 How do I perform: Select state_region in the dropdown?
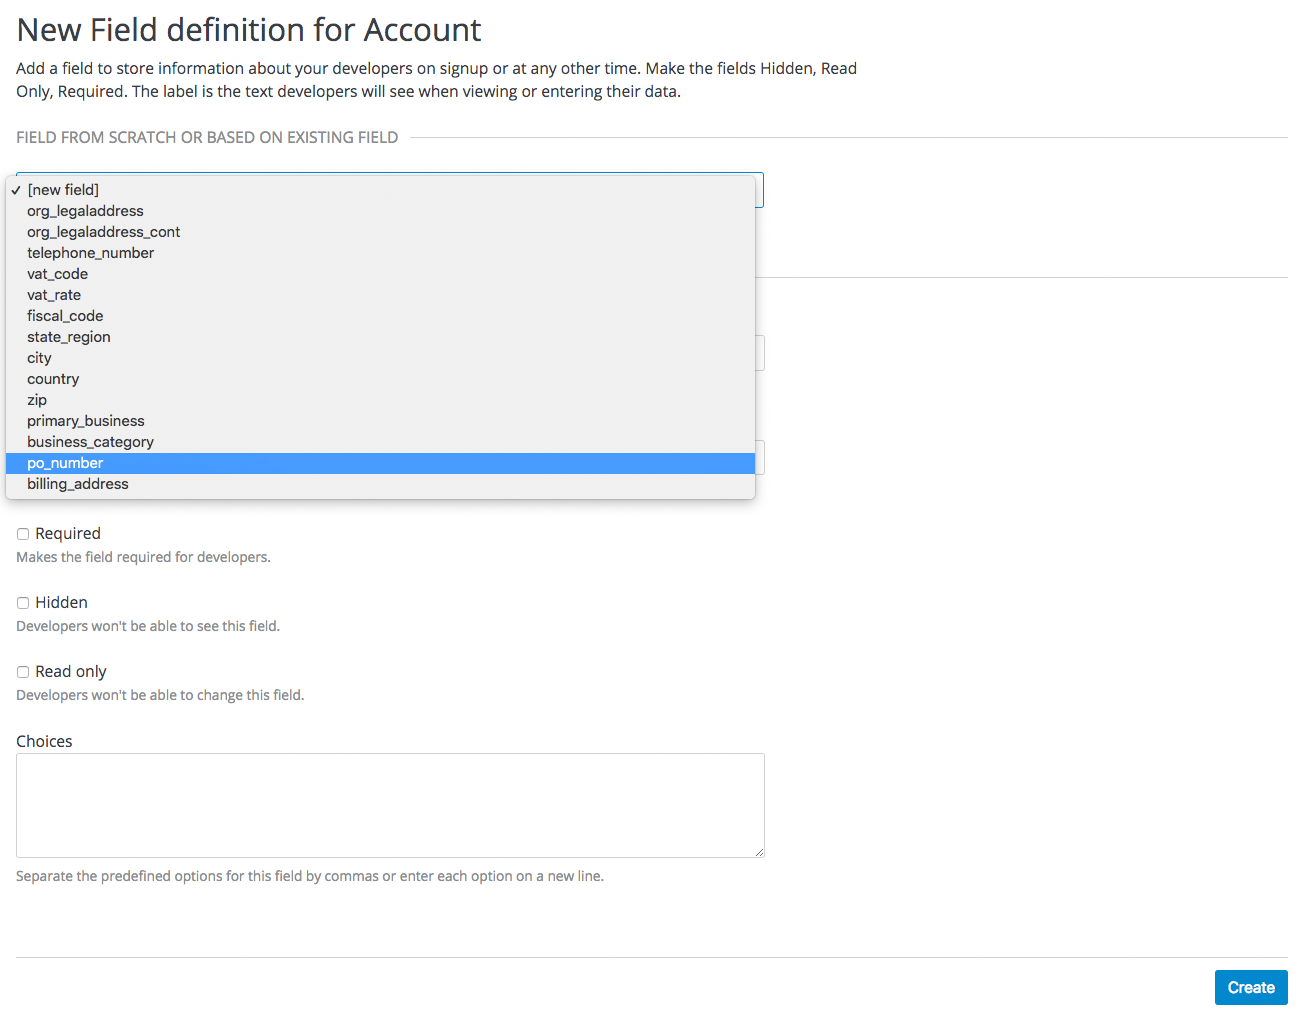[x=68, y=336]
